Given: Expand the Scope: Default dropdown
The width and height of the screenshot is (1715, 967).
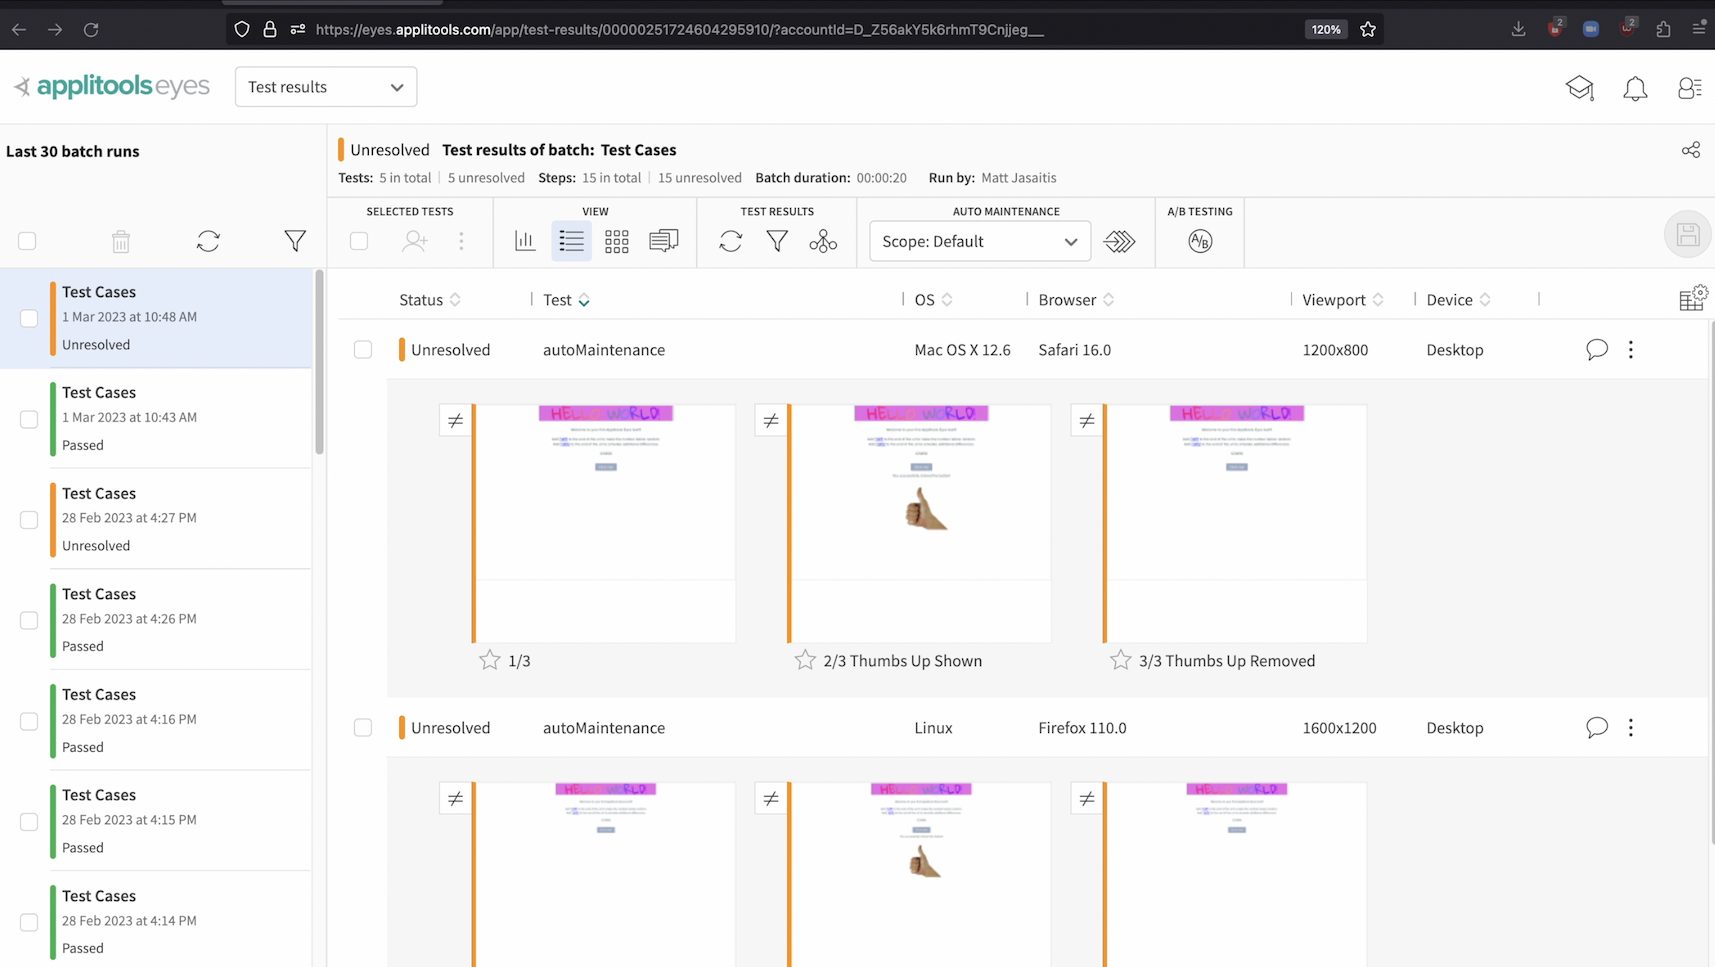Looking at the screenshot, I should point(979,241).
